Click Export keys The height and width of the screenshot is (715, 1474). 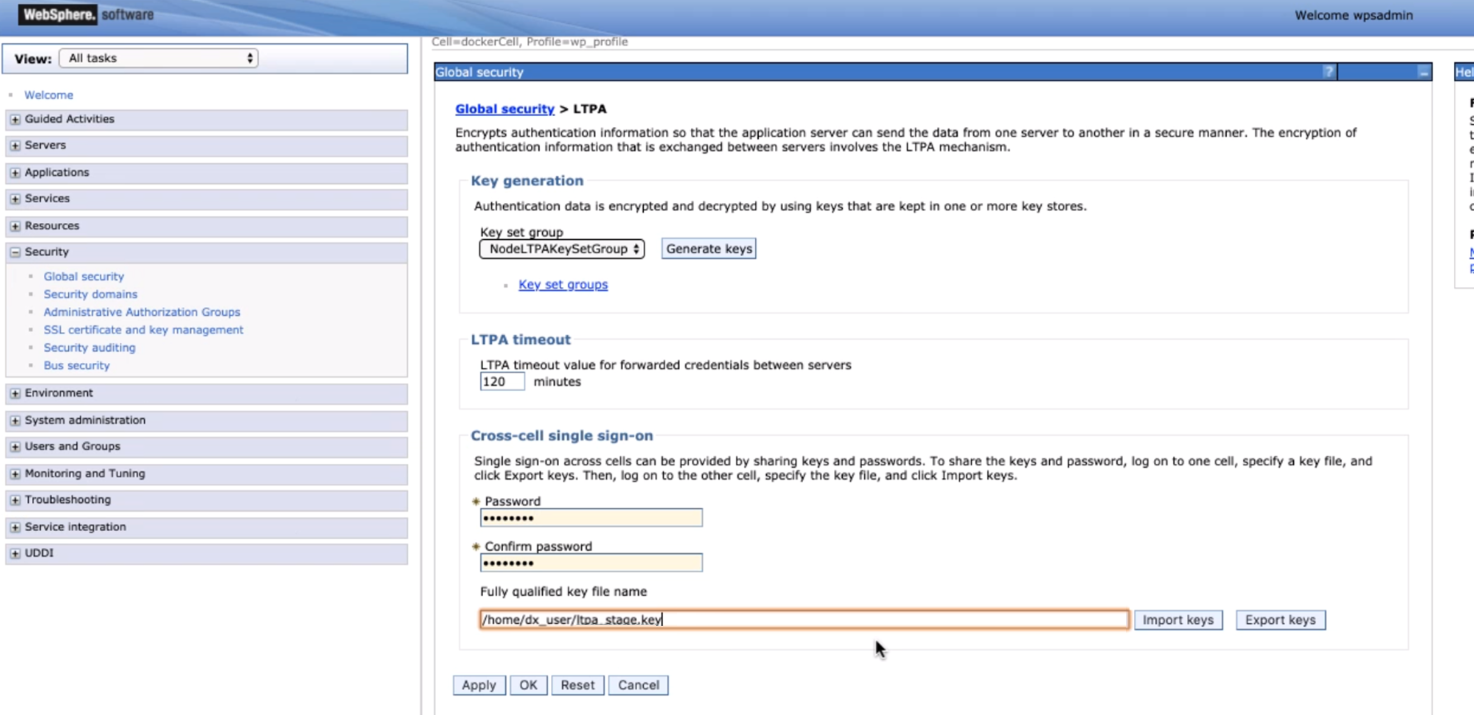tap(1280, 619)
